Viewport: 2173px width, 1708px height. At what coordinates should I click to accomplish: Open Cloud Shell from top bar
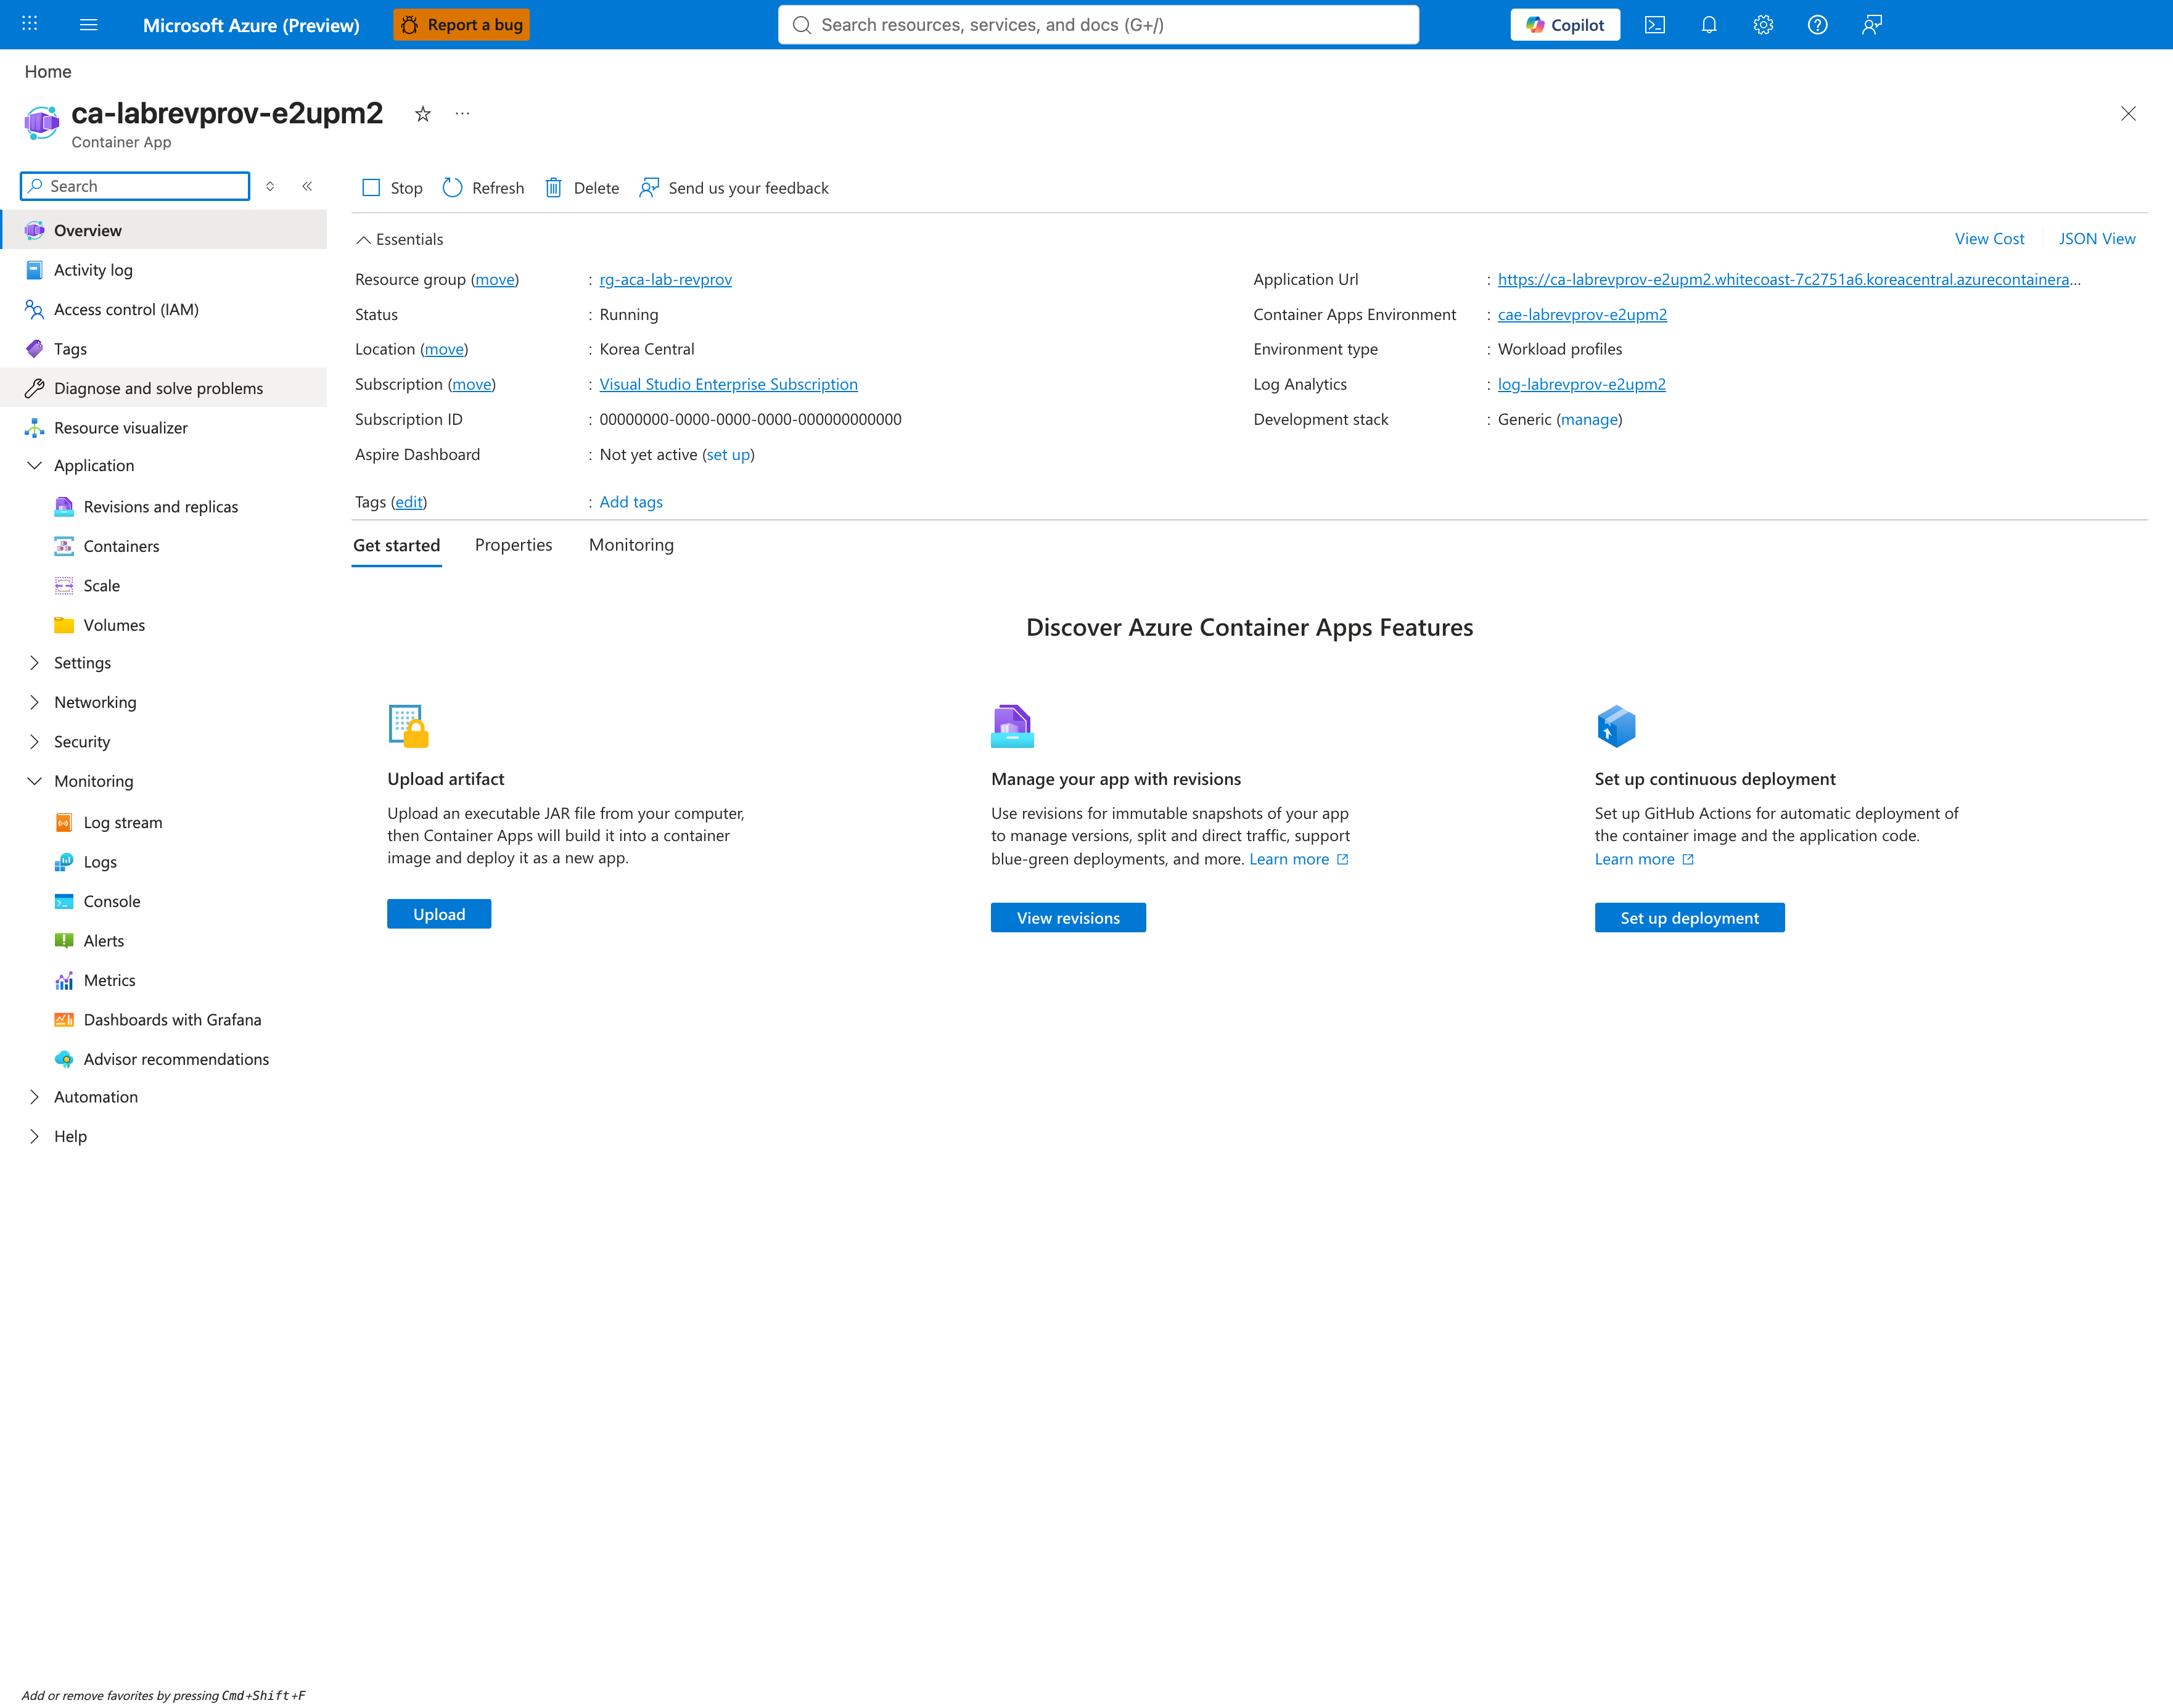tap(1655, 25)
